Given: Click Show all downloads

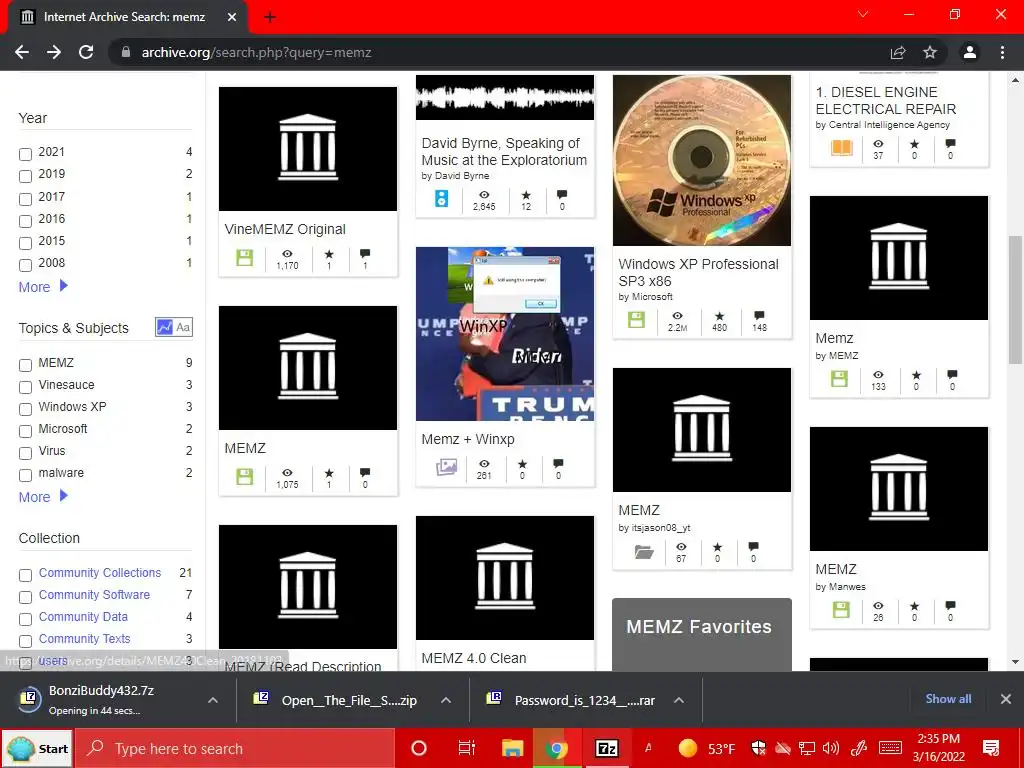Looking at the screenshot, I should [x=948, y=699].
